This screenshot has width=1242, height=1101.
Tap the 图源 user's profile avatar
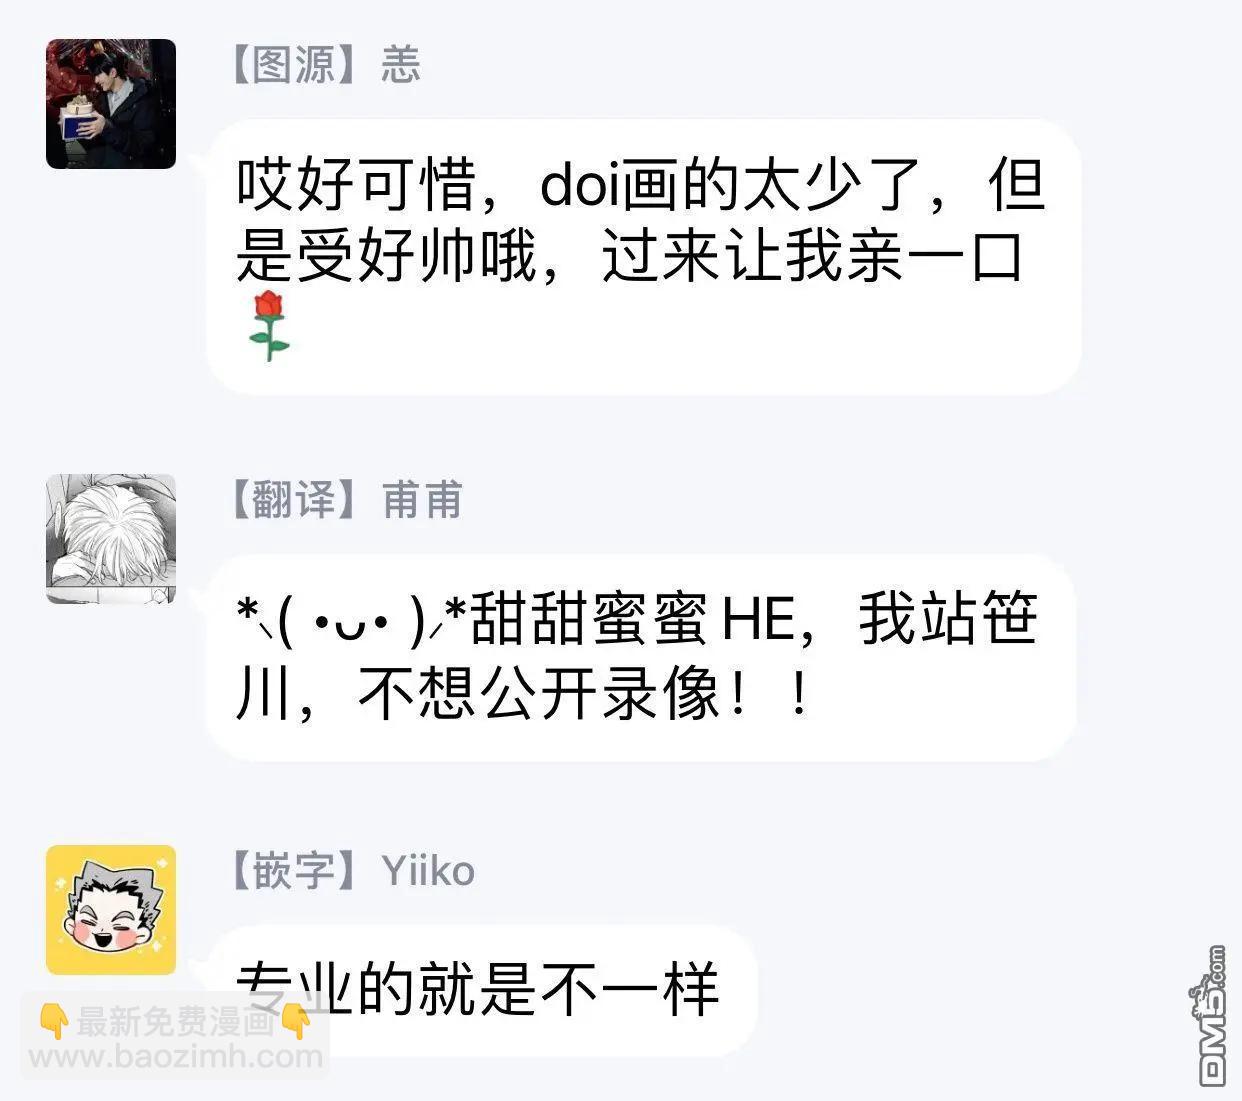pyautogui.click(x=111, y=104)
